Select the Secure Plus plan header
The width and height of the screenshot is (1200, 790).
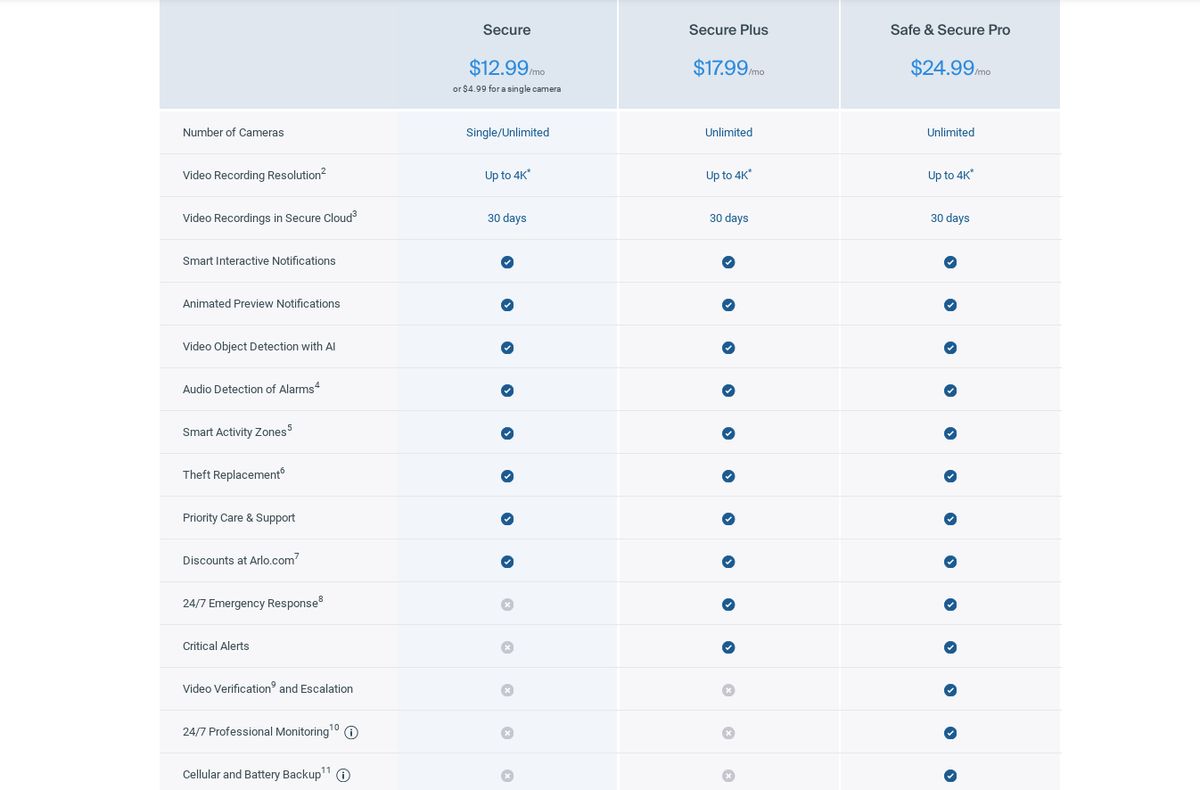[728, 30]
